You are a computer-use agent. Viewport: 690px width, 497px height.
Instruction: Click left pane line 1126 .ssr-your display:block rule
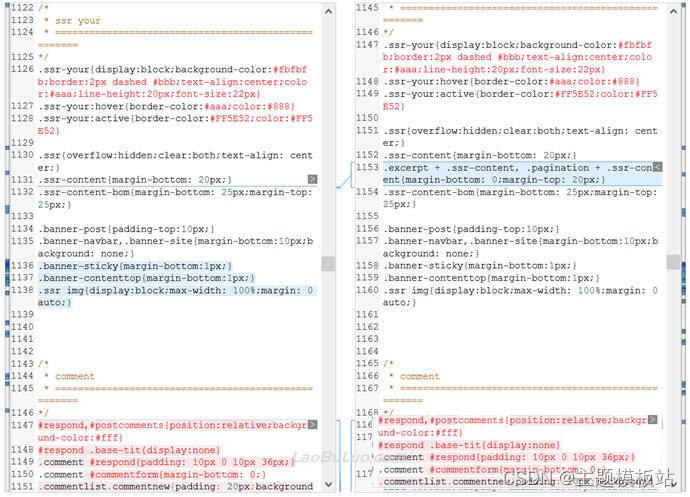point(172,81)
